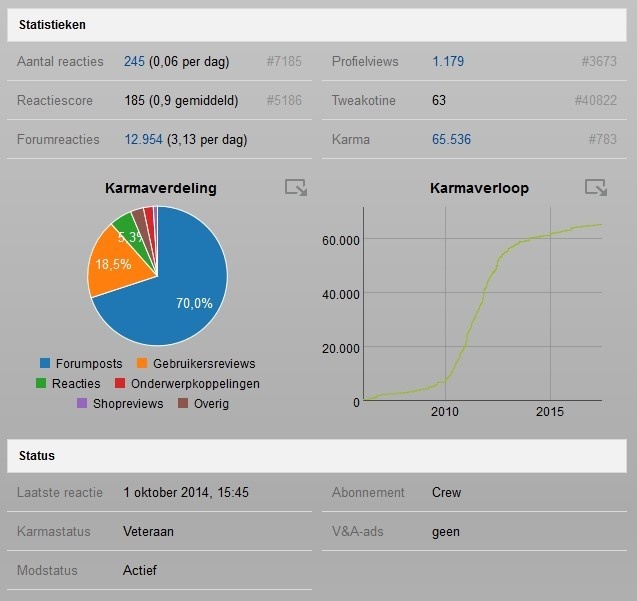Click the Forumreacties label

pos(58,139)
